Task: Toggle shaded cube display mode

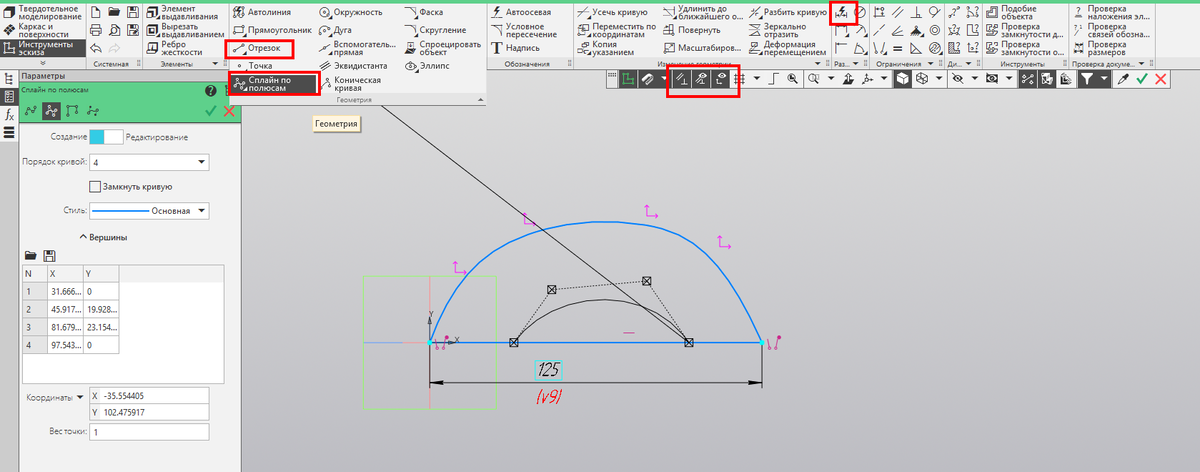Action: 902,78
